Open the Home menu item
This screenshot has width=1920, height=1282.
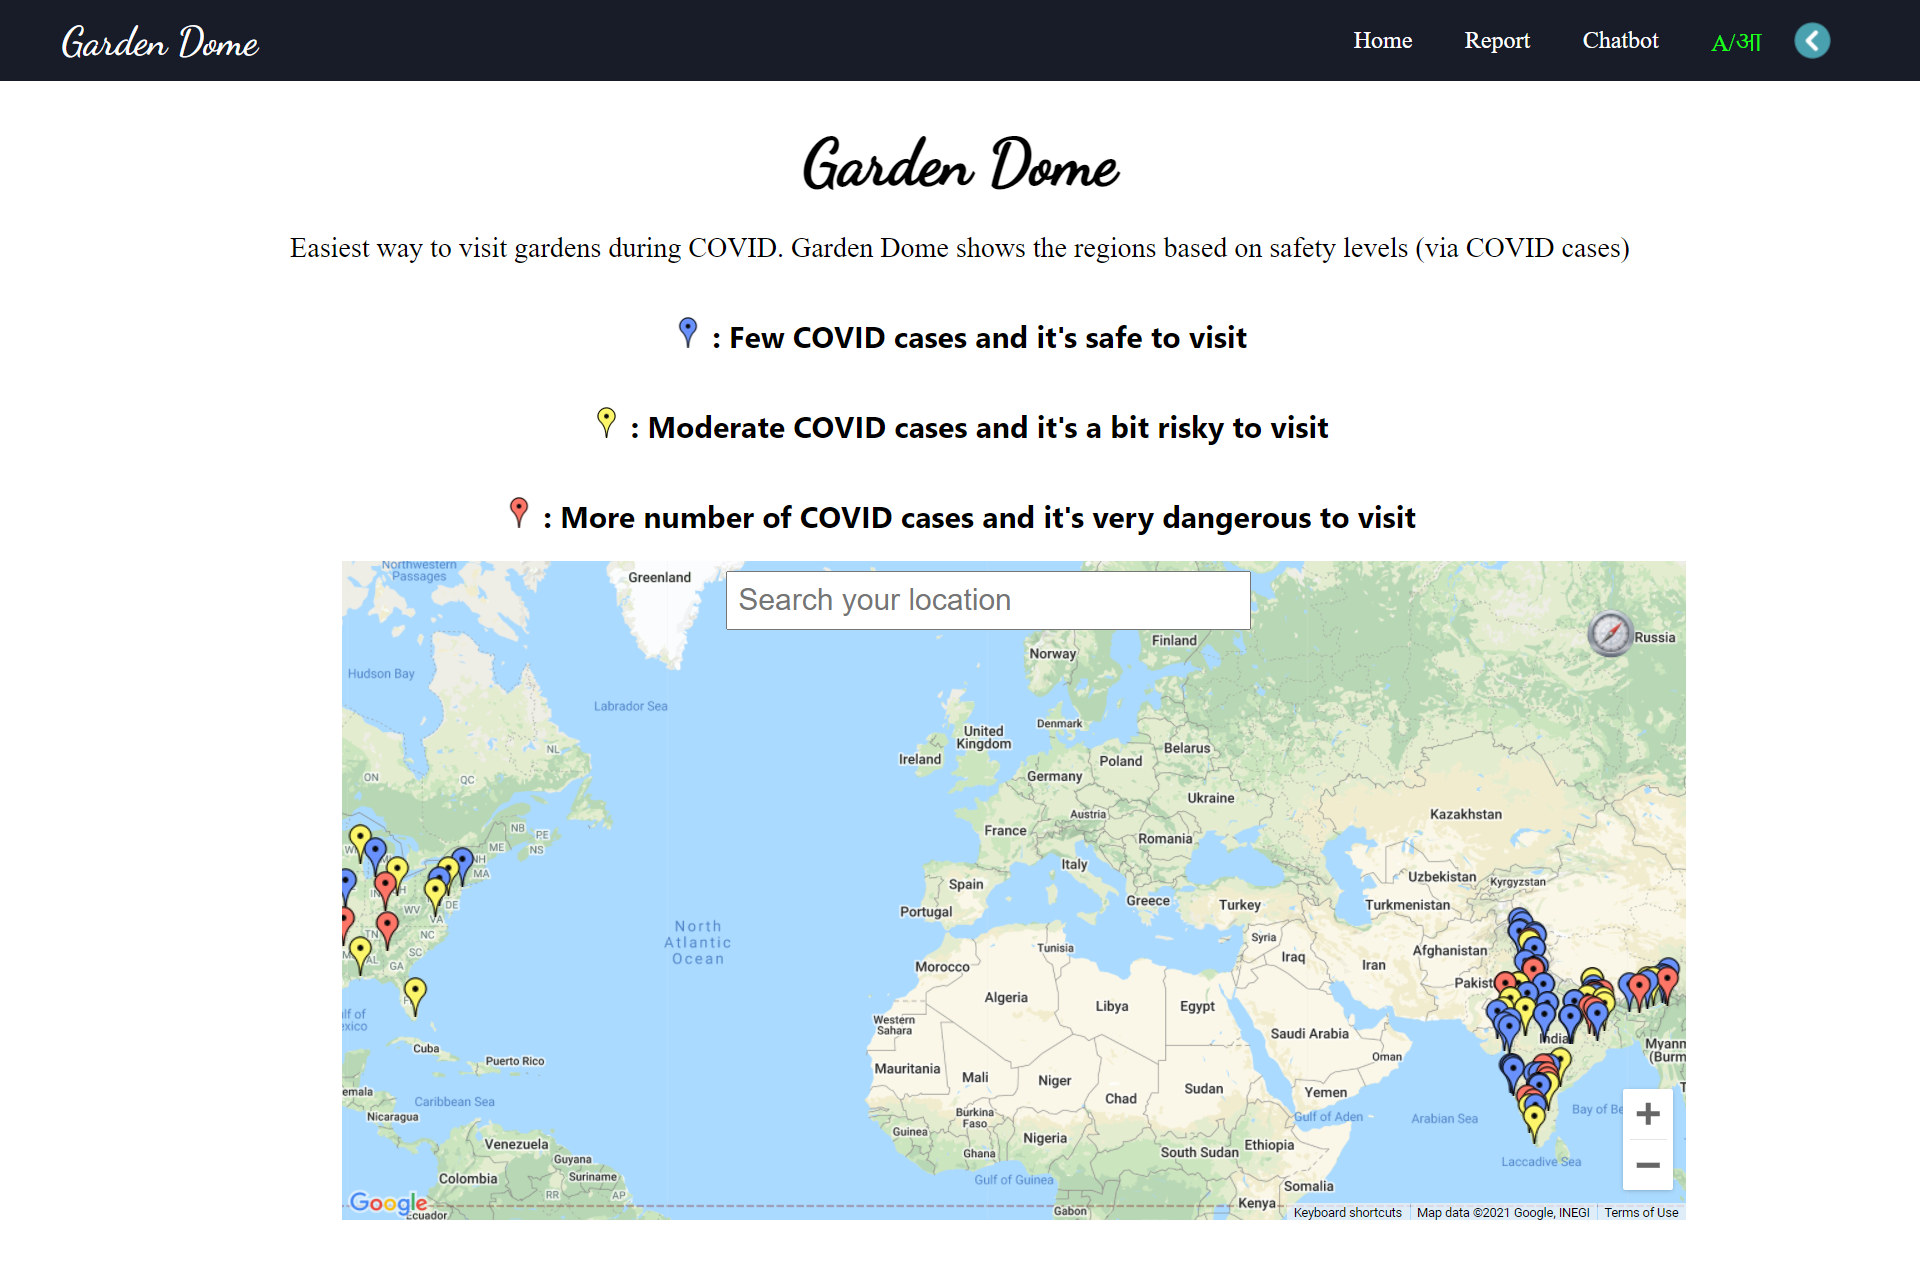[x=1382, y=41]
